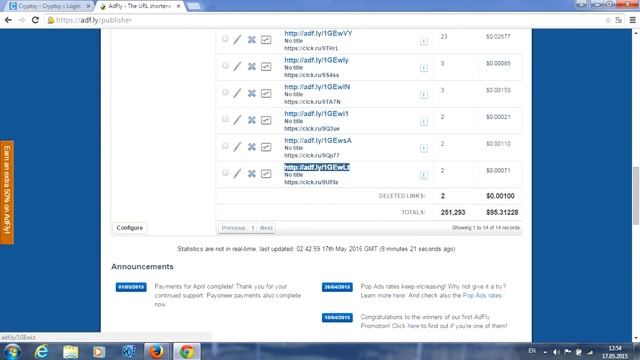Click 'here' in the AdFly Promotion announcement
The width and height of the screenshot is (640, 360).
point(413,326)
